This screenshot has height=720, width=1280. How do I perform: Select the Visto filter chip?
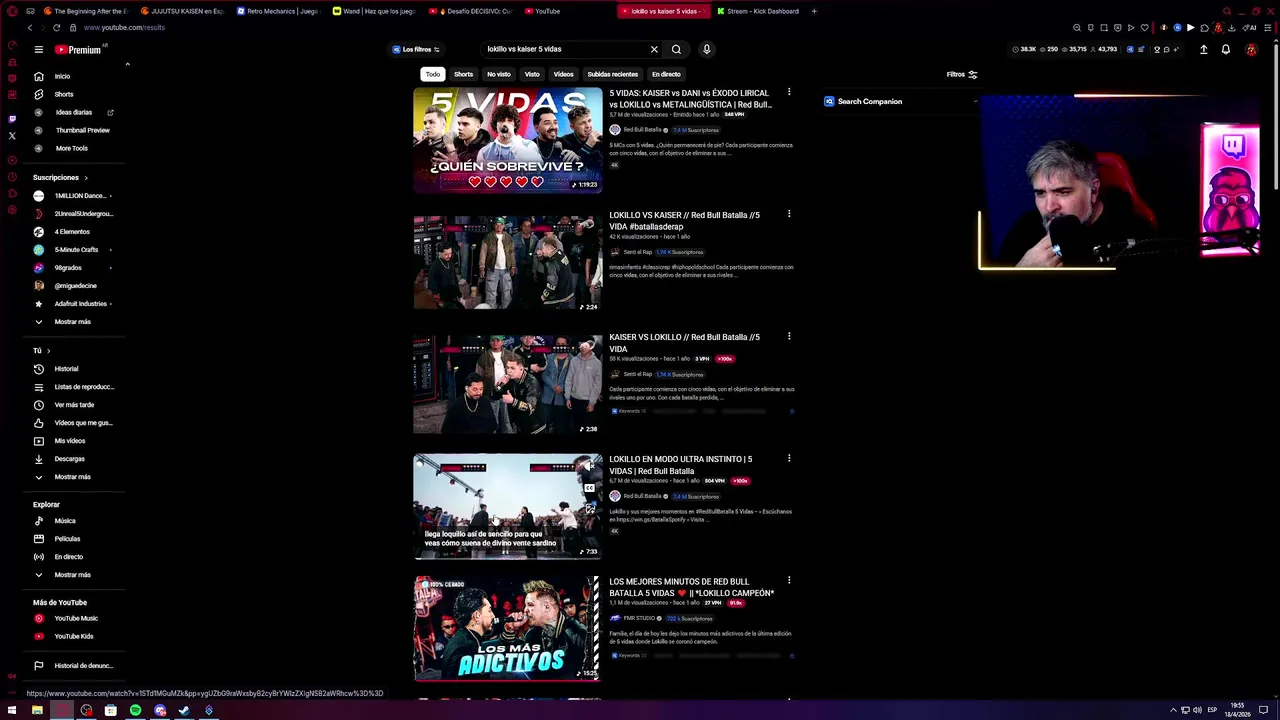point(532,74)
